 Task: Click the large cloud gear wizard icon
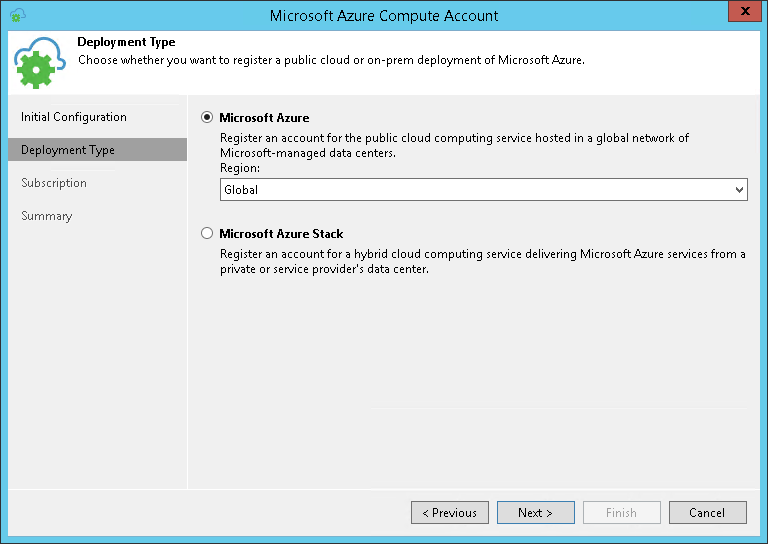(x=39, y=63)
